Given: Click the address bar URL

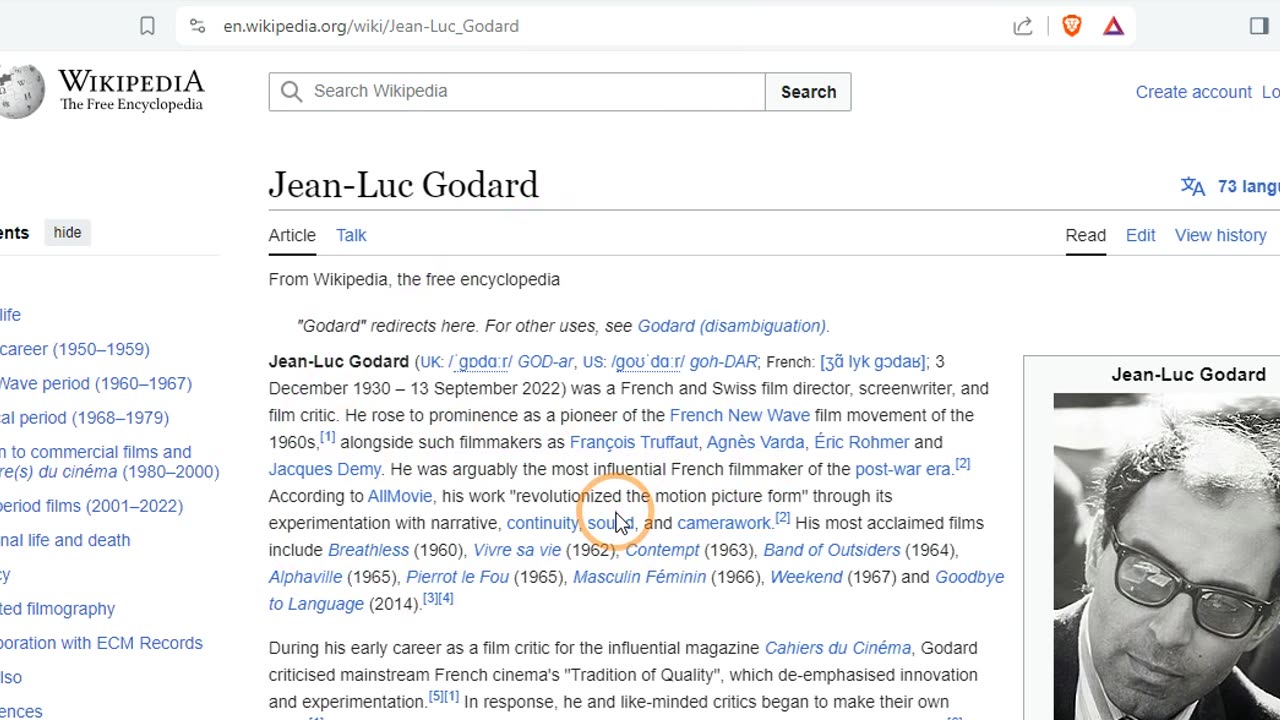Looking at the screenshot, I should click(371, 26).
